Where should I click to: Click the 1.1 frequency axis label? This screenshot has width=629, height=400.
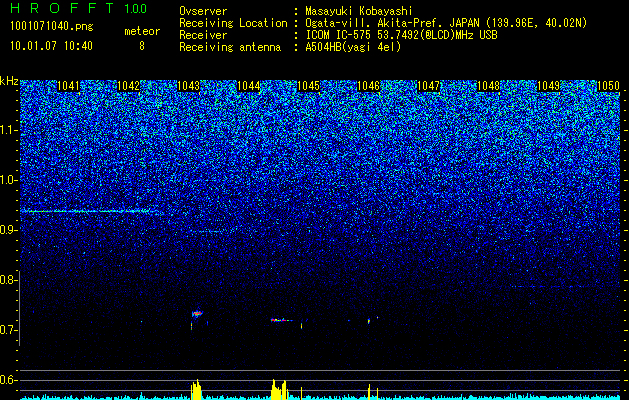(x=7, y=130)
